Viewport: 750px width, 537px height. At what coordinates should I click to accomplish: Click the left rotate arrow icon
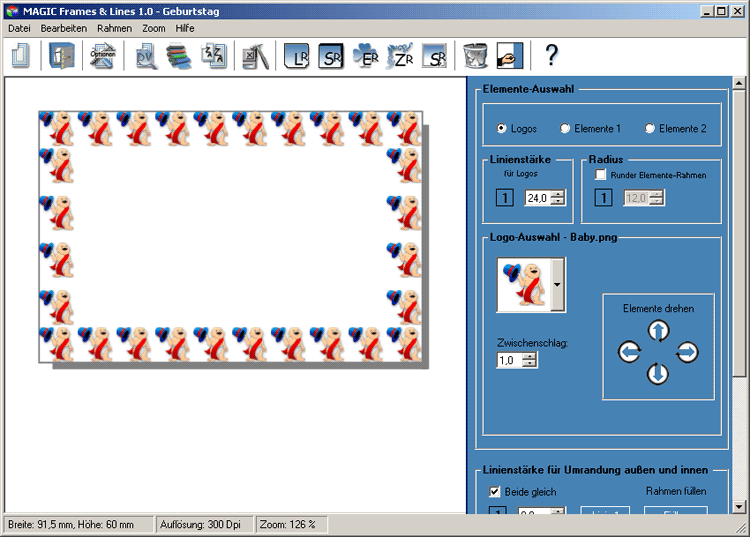[629, 352]
